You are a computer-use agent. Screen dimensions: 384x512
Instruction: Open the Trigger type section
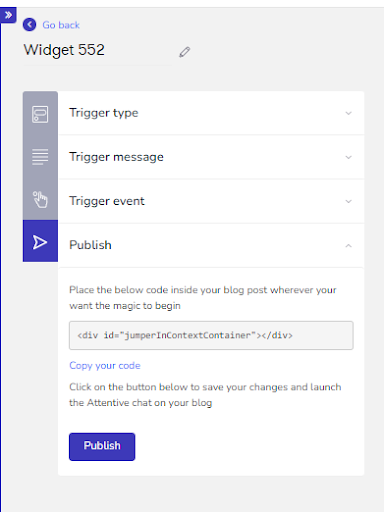click(211, 113)
